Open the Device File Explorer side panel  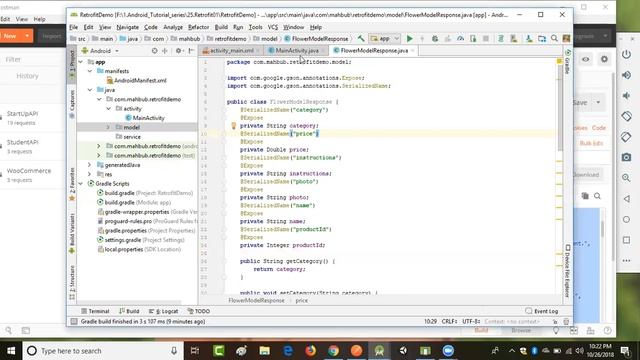pyautogui.click(x=567, y=271)
